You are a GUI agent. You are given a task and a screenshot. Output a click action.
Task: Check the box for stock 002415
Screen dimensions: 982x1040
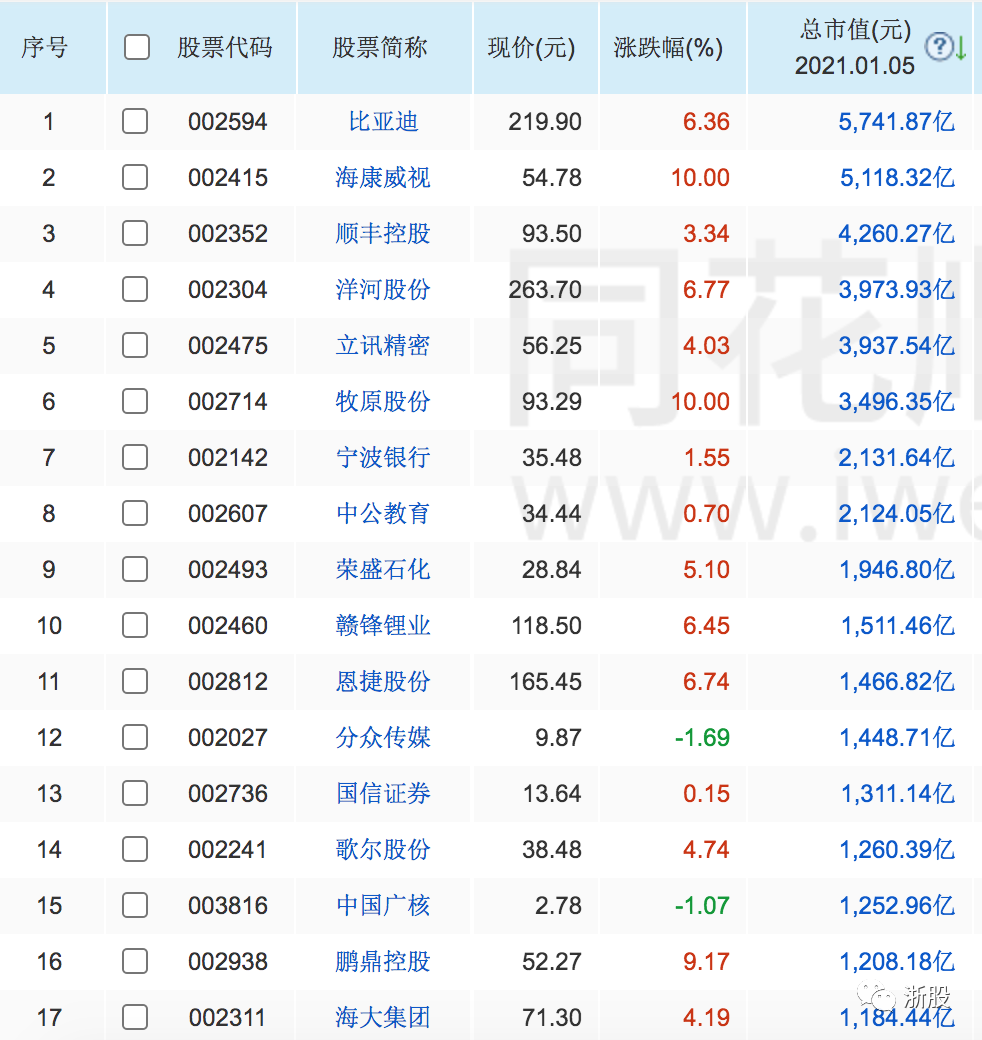tap(135, 177)
